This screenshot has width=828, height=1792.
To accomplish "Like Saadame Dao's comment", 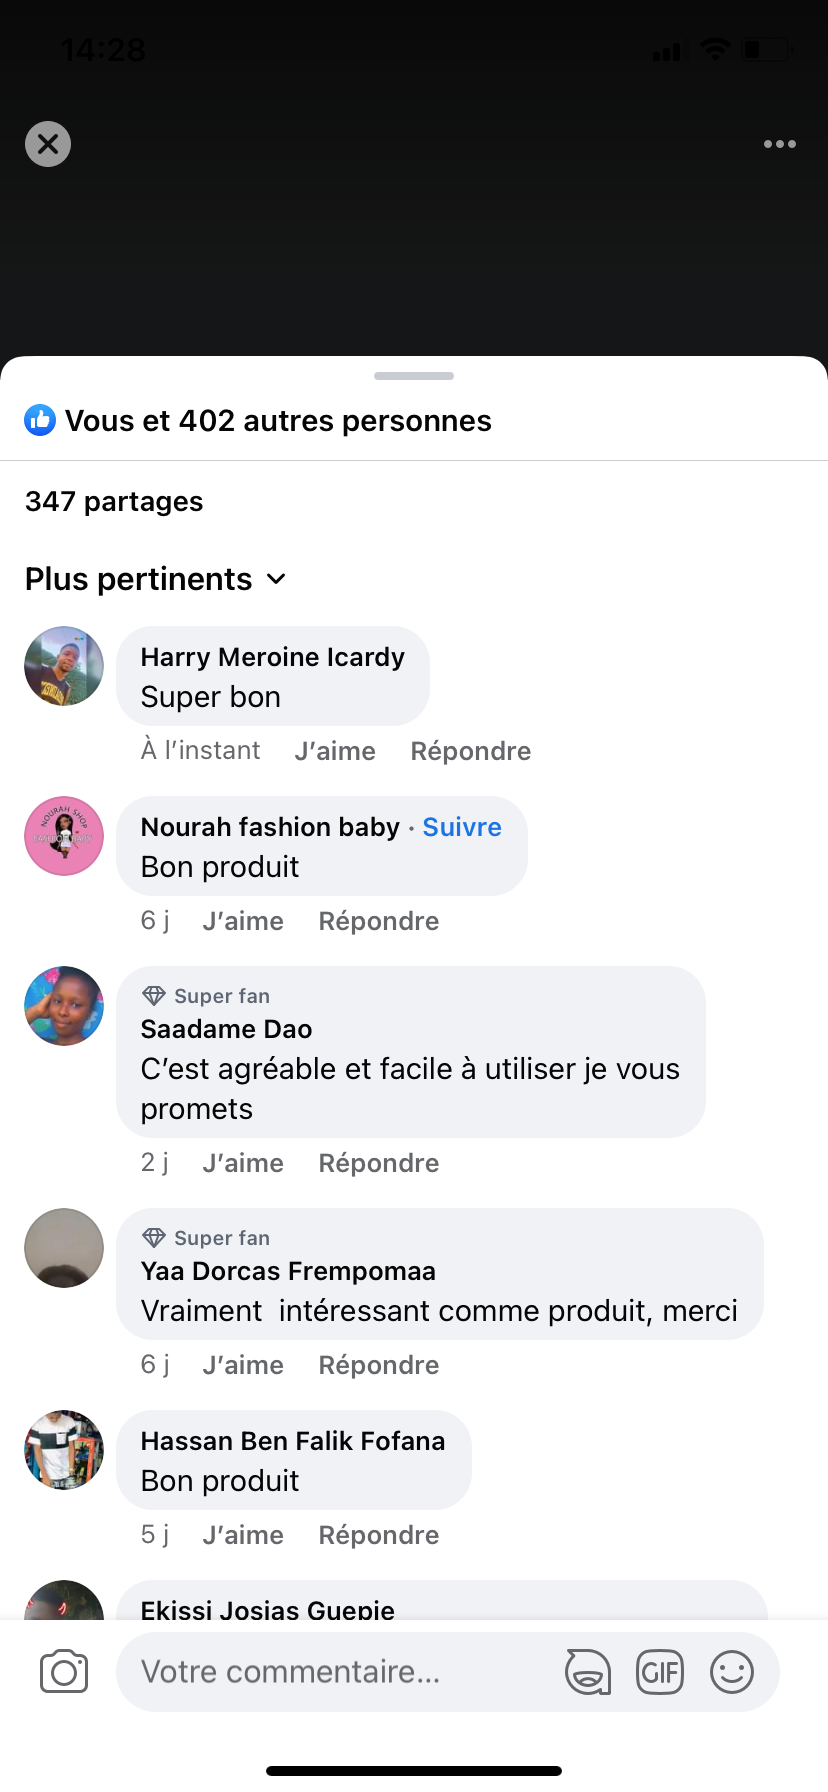I will [x=243, y=1163].
